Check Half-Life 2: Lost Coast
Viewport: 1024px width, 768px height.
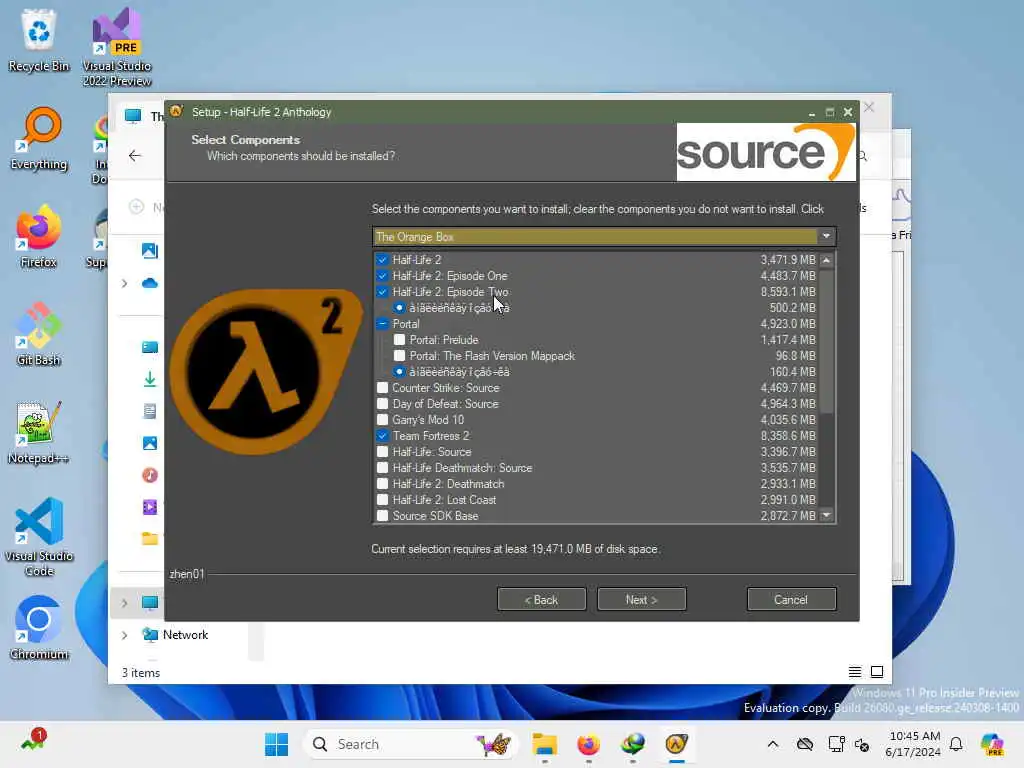coord(383,500)
